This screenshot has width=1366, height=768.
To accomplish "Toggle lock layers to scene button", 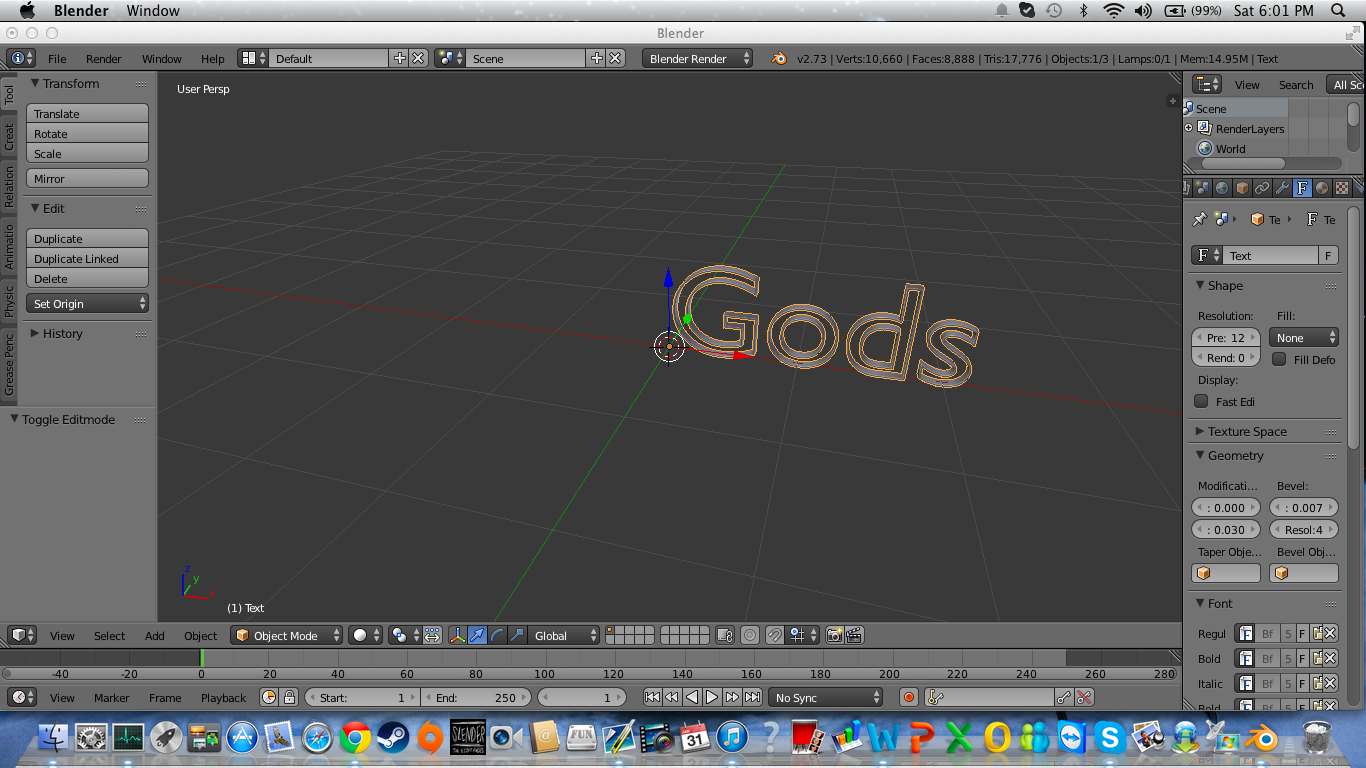I will click(725, 635).
